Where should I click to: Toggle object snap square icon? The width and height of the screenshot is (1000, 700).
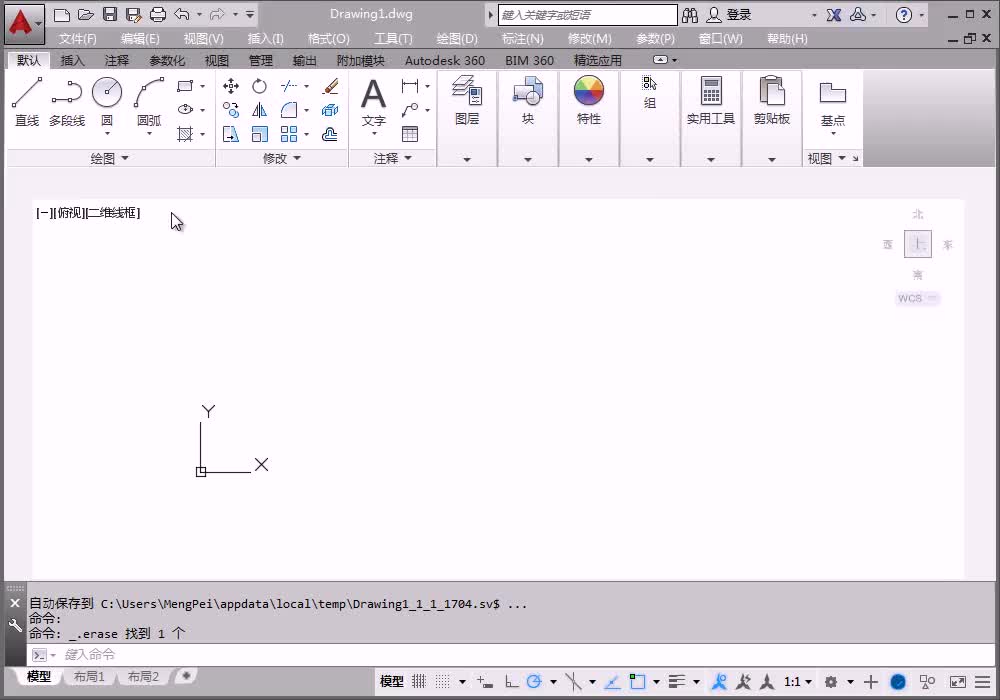click(636, 682)
